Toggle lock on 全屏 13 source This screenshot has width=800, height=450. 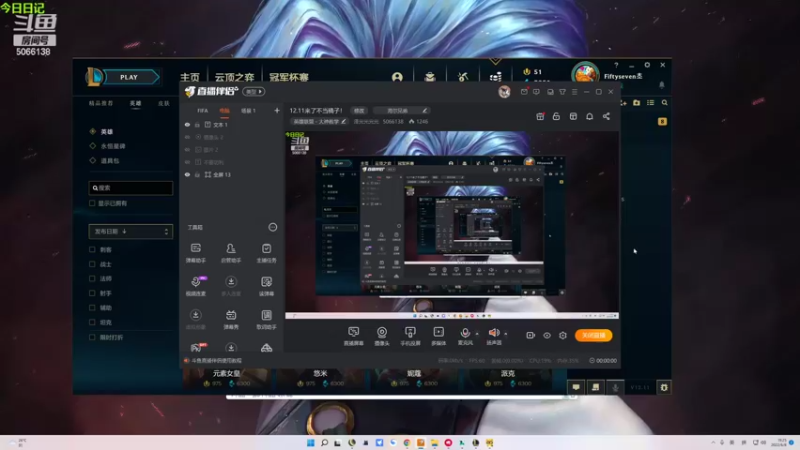click(197, 174)
